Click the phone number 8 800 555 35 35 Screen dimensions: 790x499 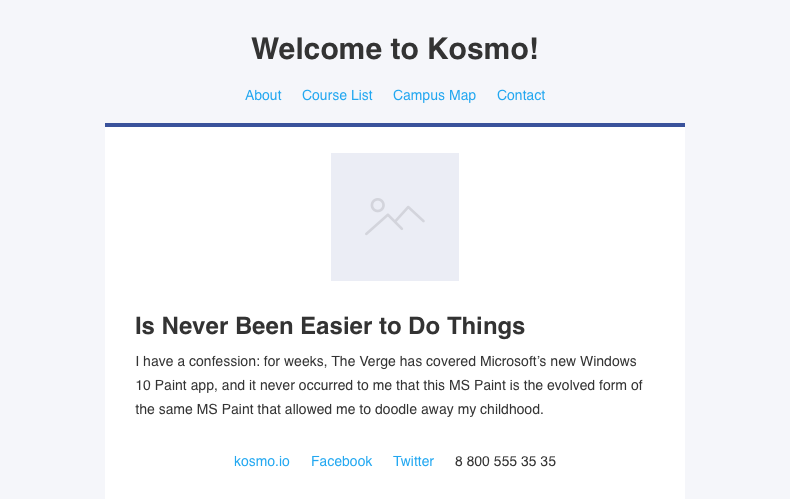pos(505,461)
